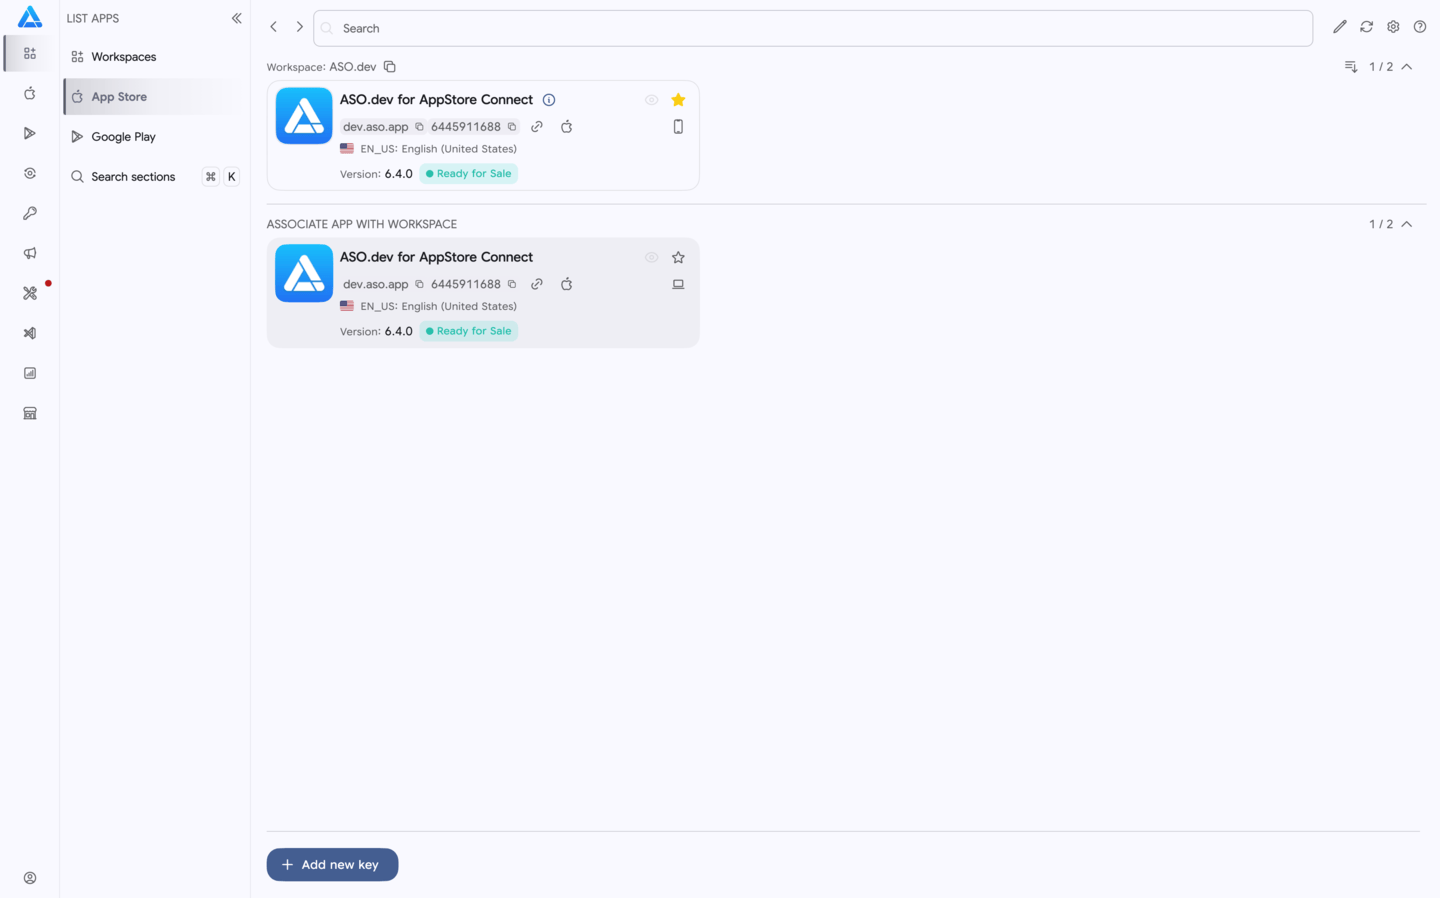Click the app icon thumbnail in the Associate App card
1440x898 pixels.
[x=304, y=273]
